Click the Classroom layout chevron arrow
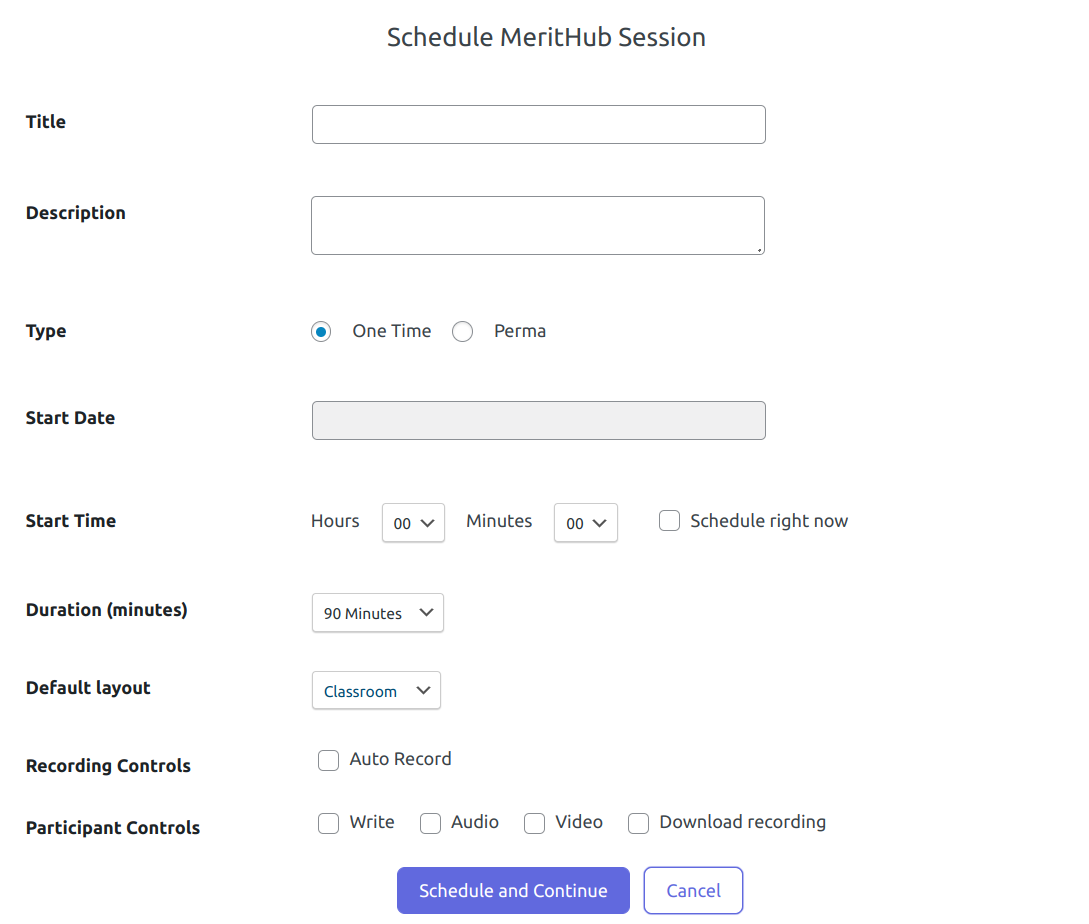 pyautogui.click(x=423, y=691)
